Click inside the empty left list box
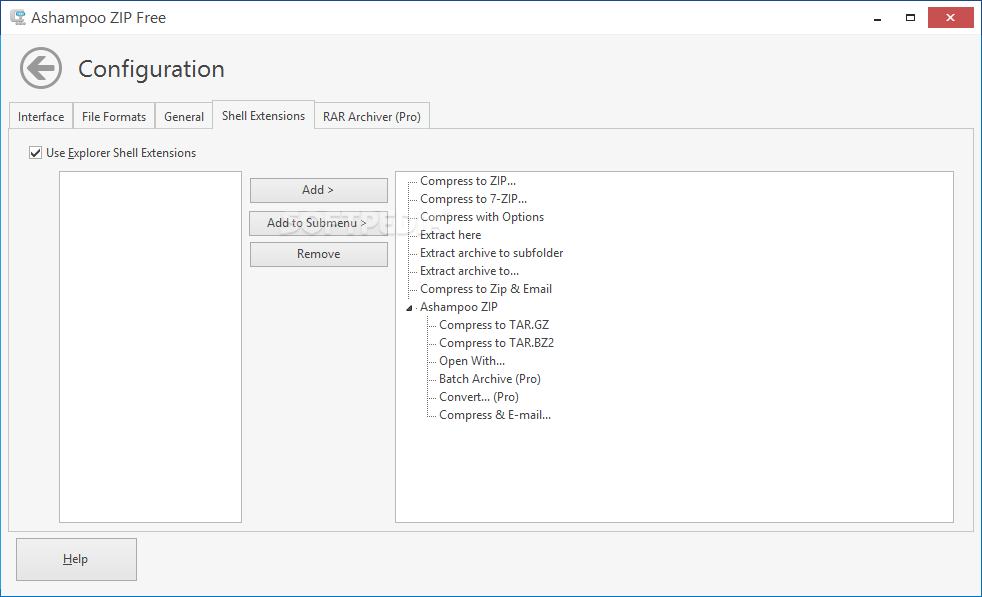The height and width of the screenshot is (597, 982). point(150,347)
